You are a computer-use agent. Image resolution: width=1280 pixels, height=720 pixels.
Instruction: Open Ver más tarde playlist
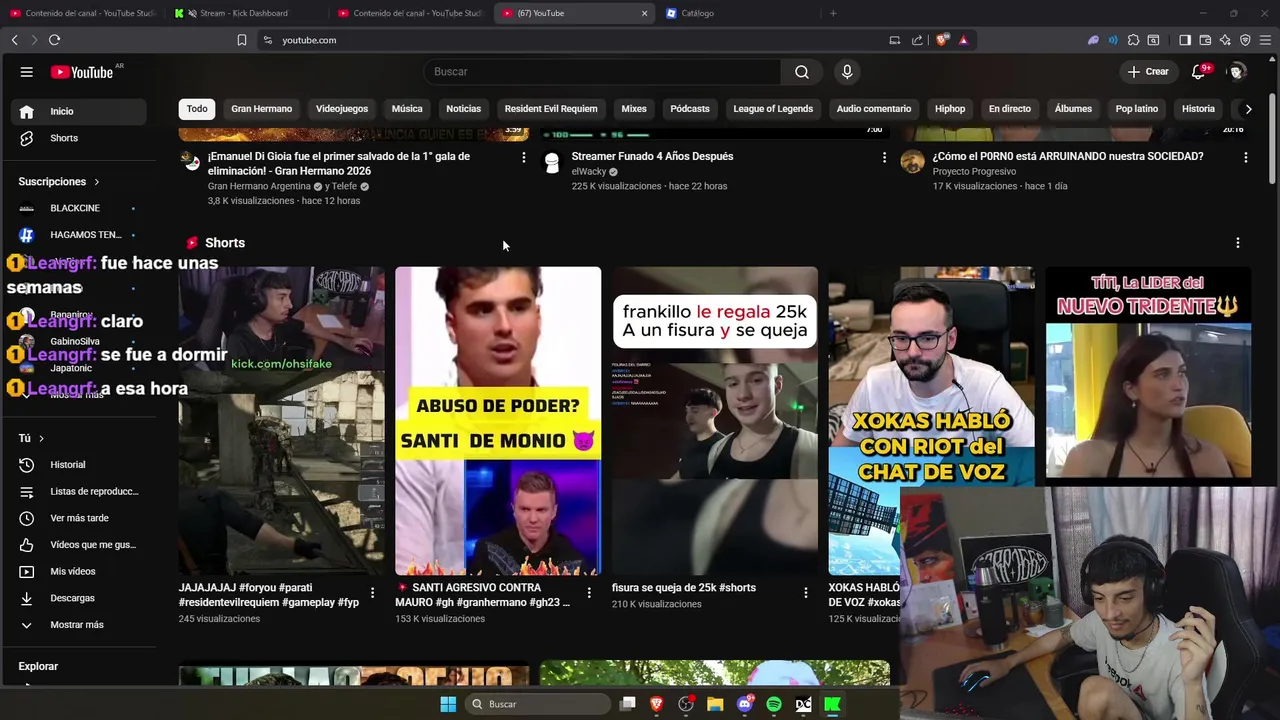[78, 518]
